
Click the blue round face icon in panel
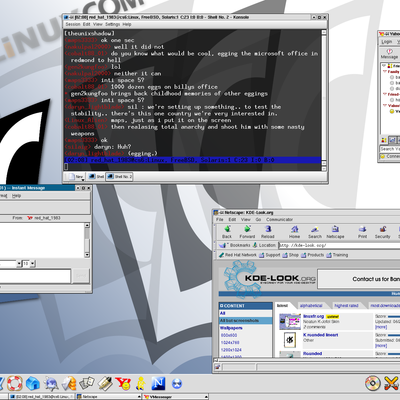pyautogui.click(x=177, y=384)
